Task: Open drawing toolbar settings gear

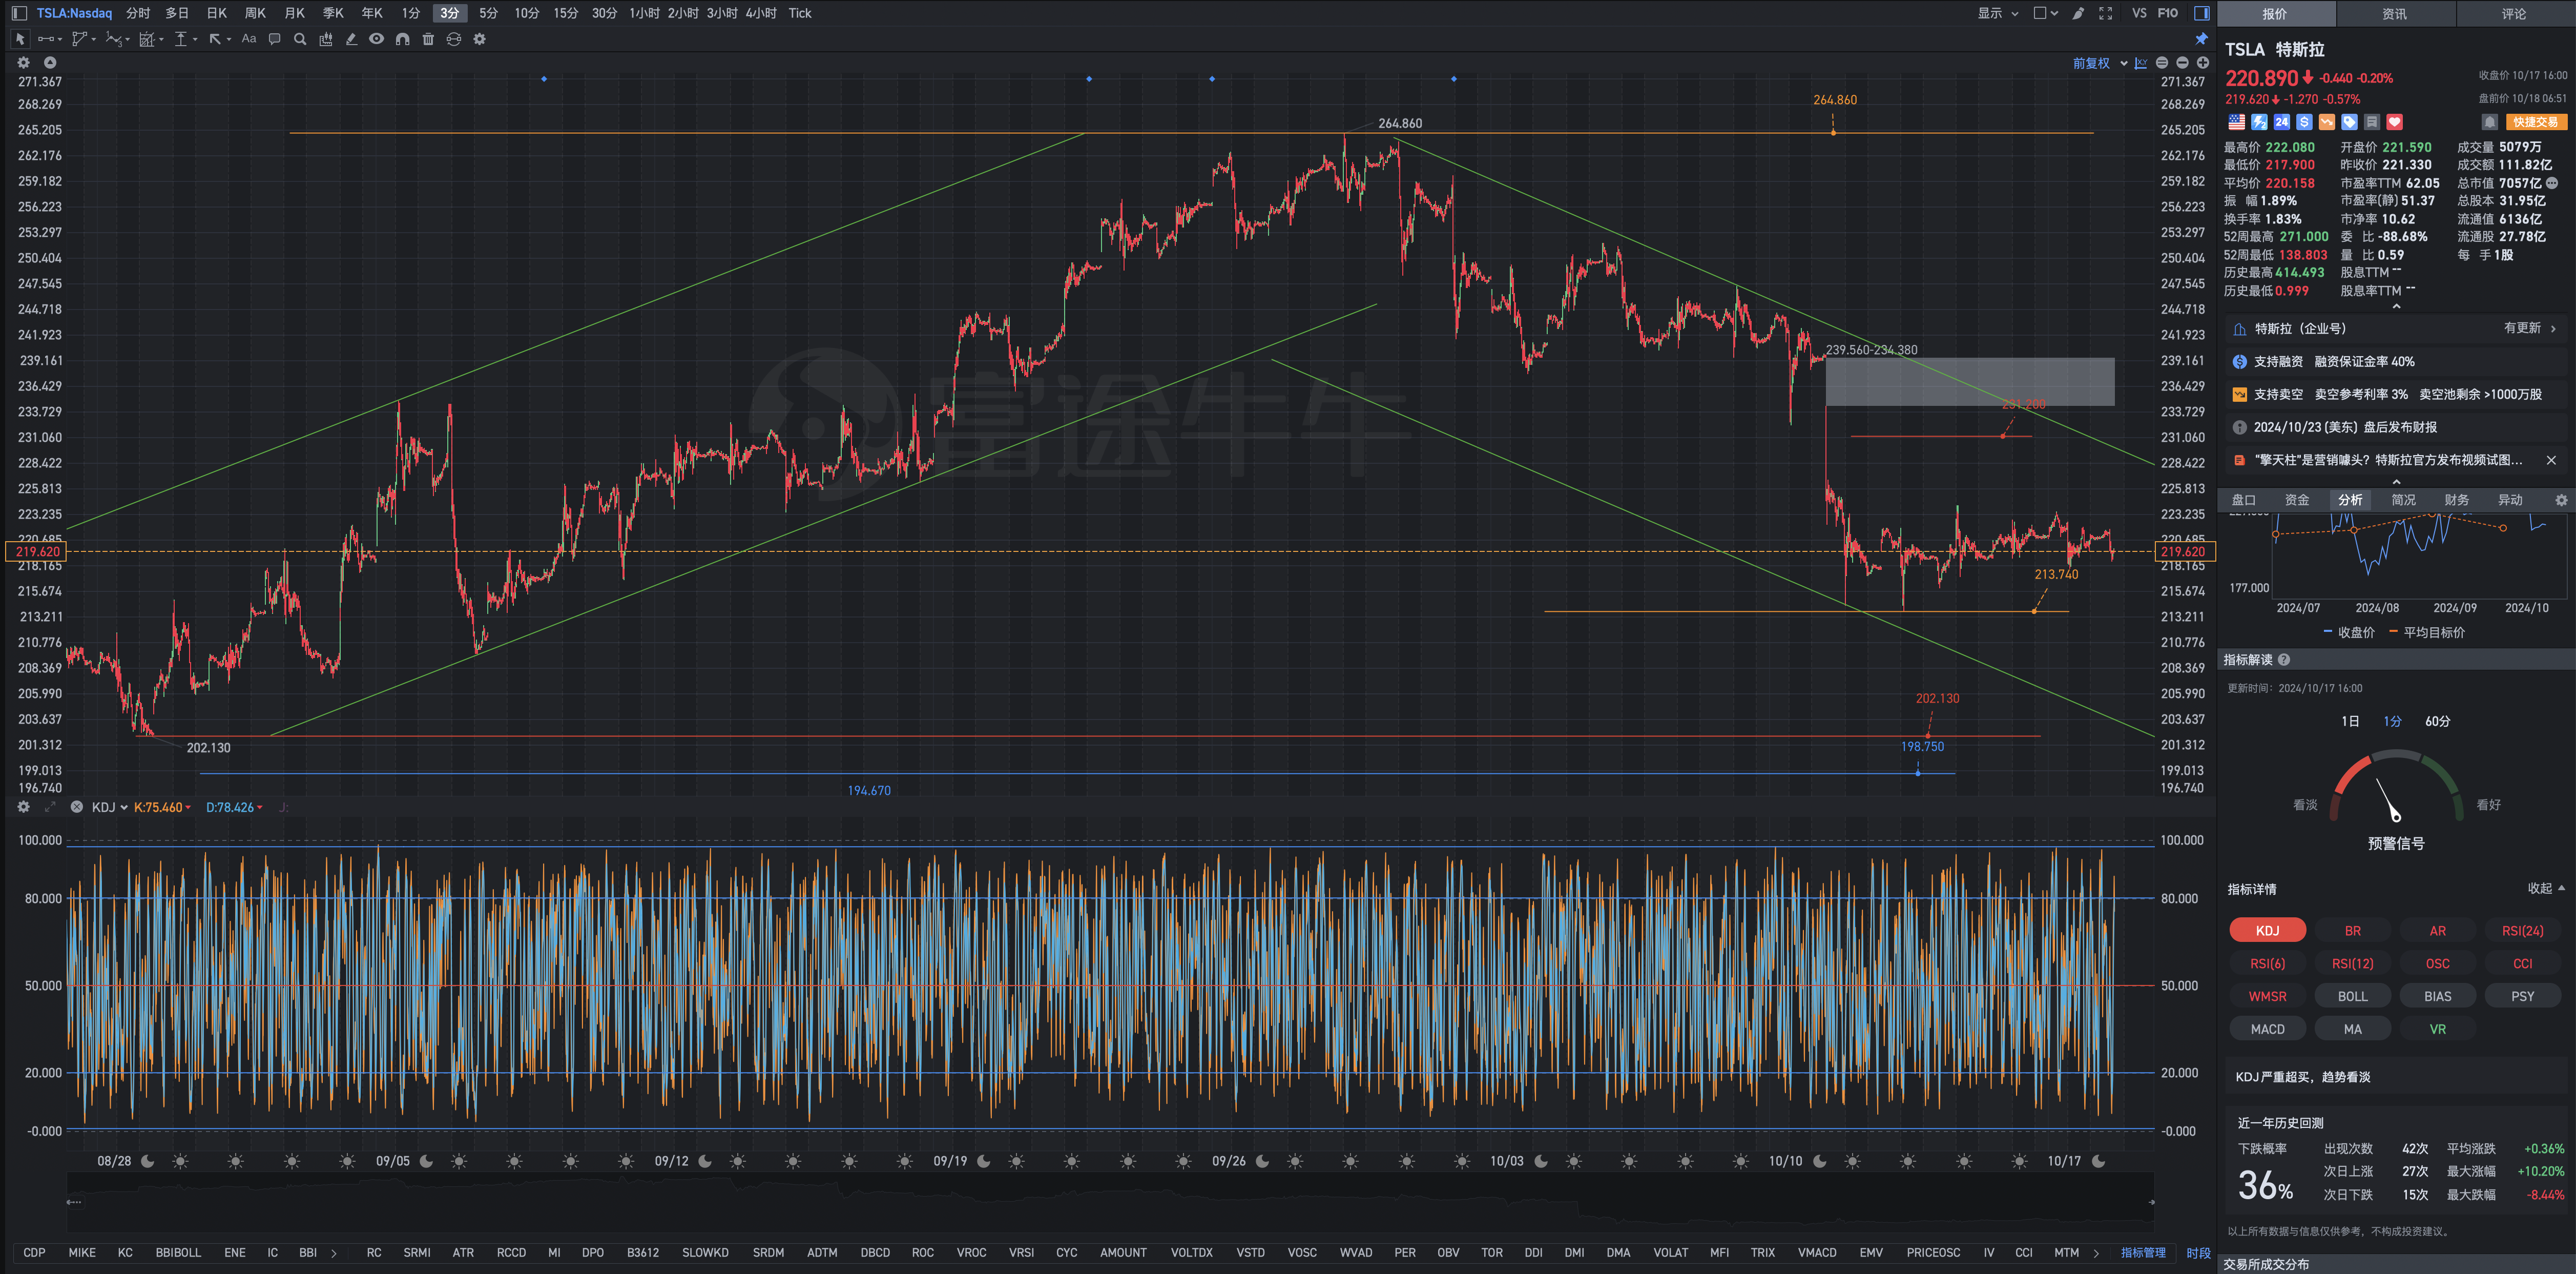Action: click(x=480, y=39)
